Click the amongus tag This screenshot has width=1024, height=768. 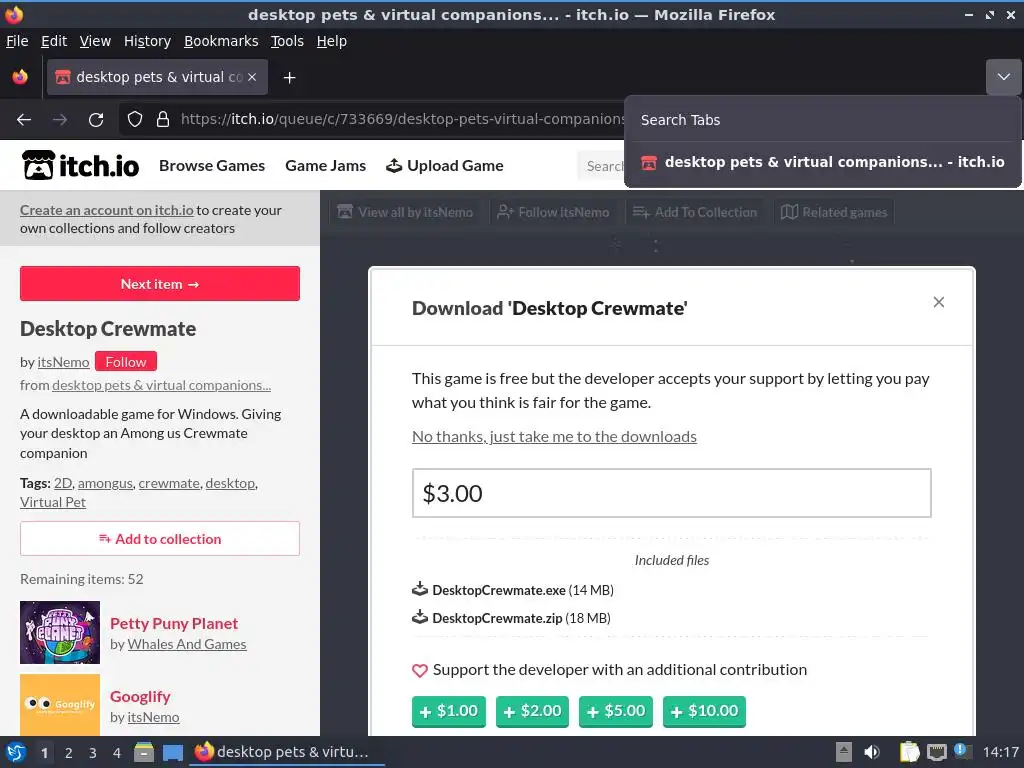pos(105,483)
